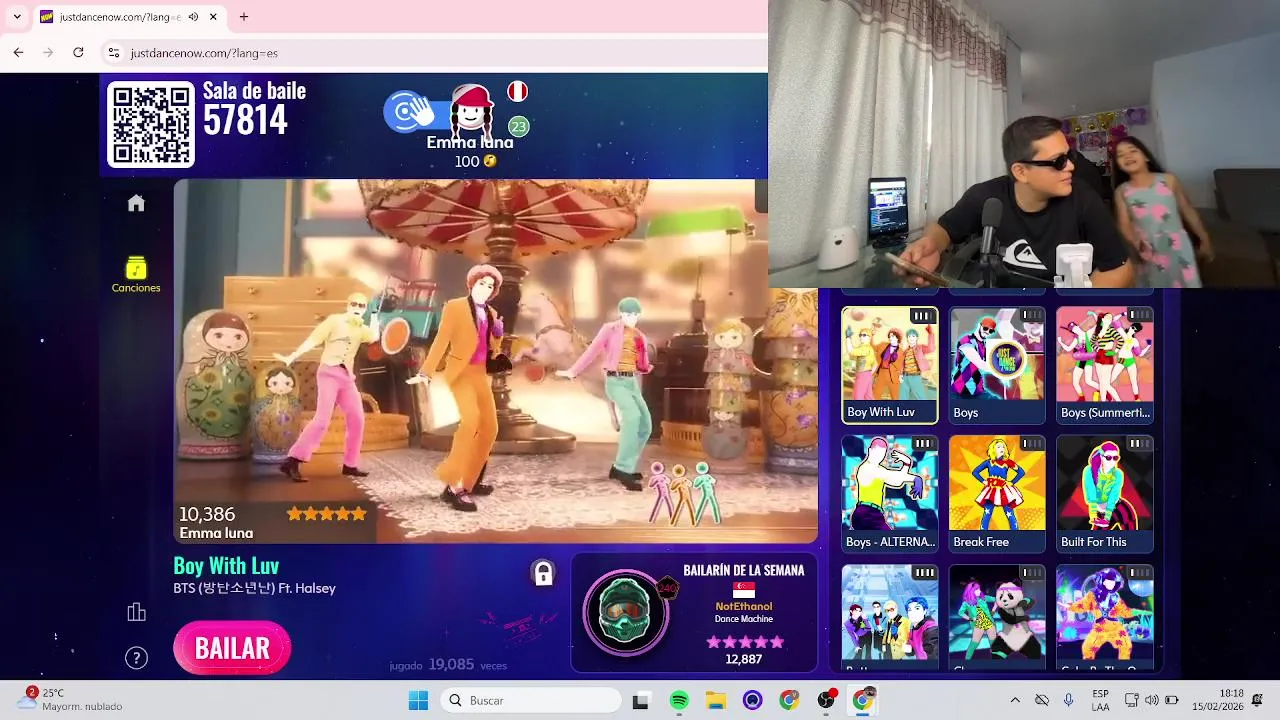The width and height of the screenshot is (1280, 720).
Task: Click the five gold stars rating
Action: [x=327, y=514]
